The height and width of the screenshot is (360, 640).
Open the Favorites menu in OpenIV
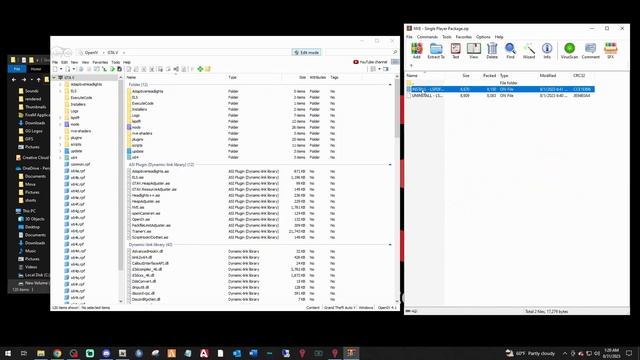click(100, 62)
